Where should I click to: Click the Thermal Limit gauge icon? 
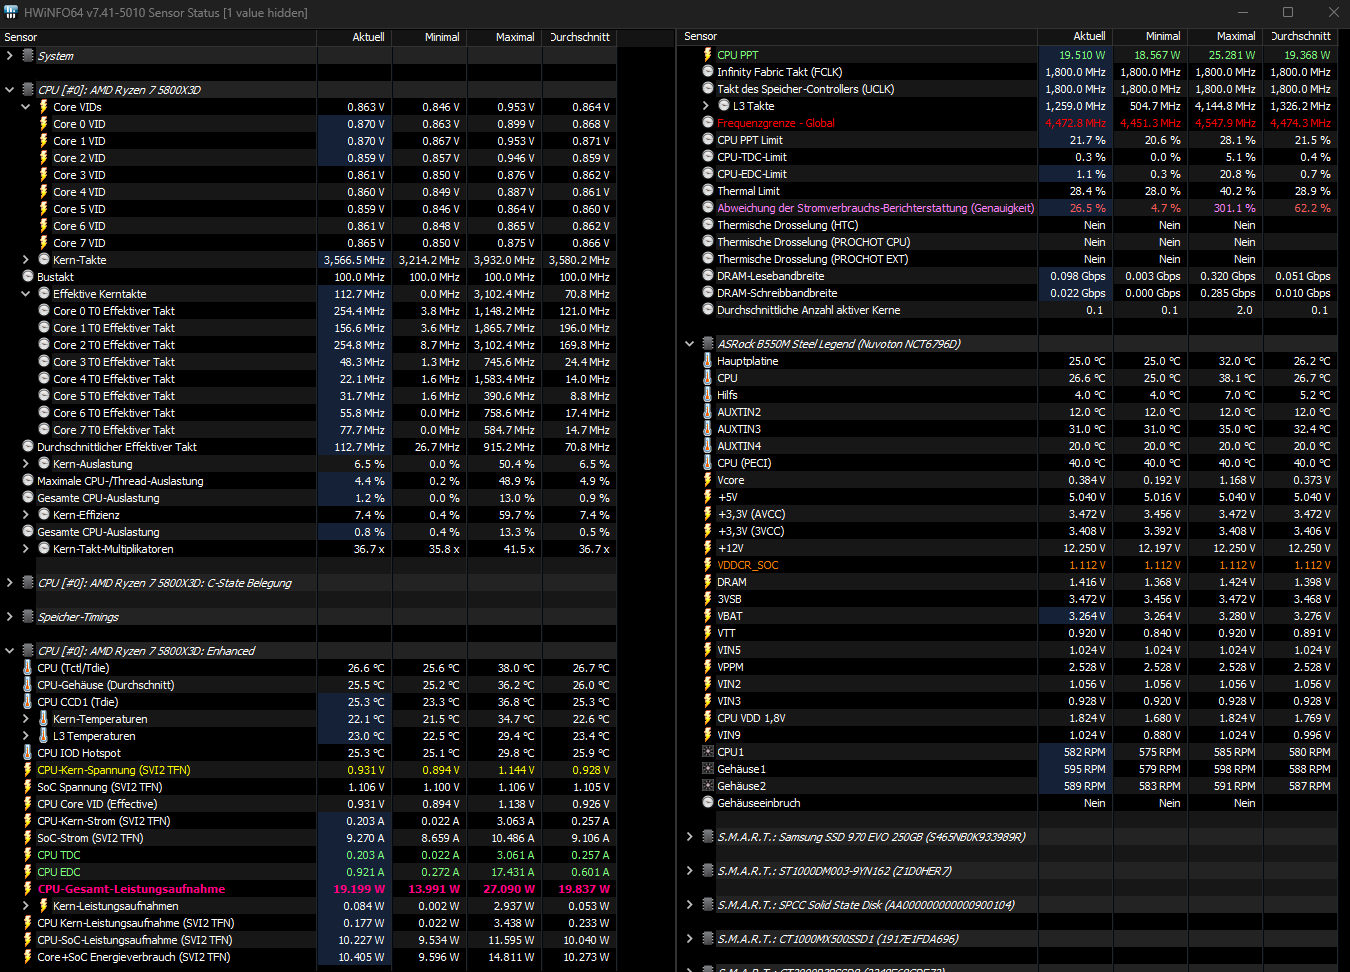coord(708,191)
